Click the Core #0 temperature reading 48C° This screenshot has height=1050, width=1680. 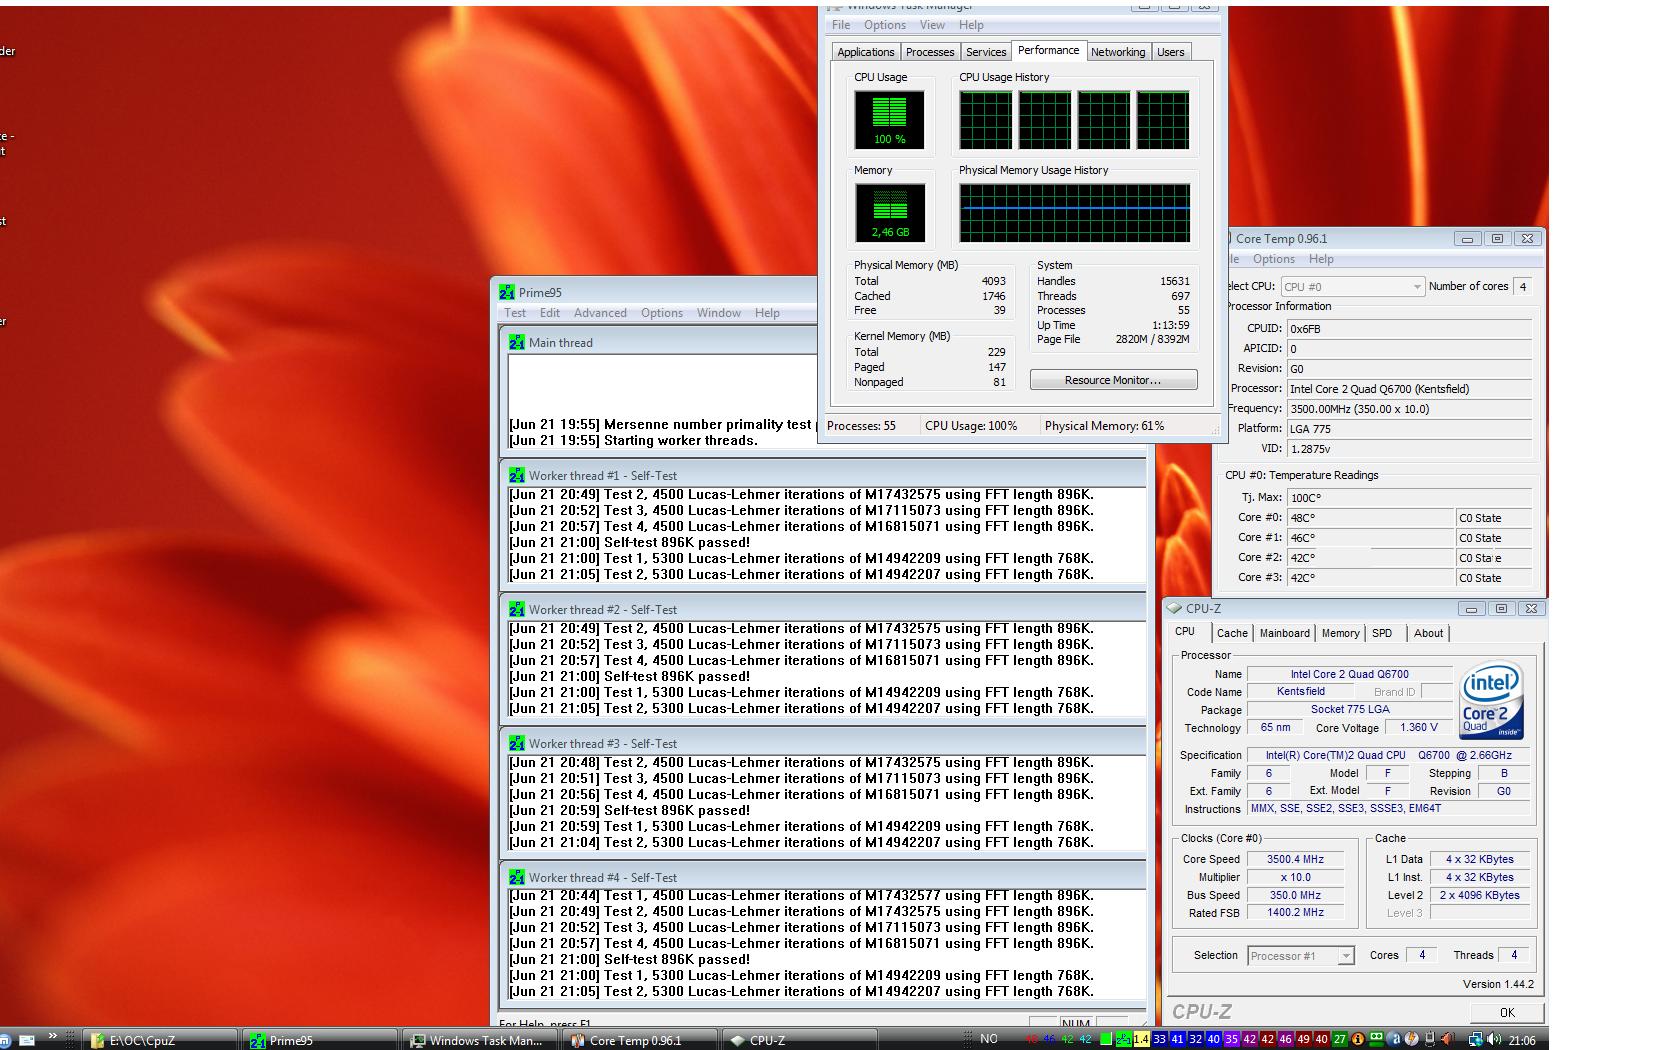[x=1370, y=518]
